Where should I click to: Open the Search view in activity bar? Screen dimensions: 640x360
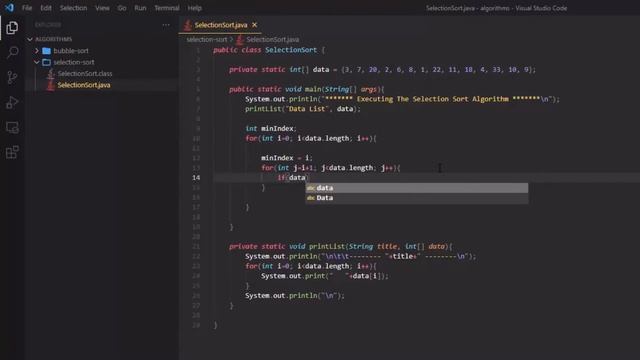(x=12, y=52)
